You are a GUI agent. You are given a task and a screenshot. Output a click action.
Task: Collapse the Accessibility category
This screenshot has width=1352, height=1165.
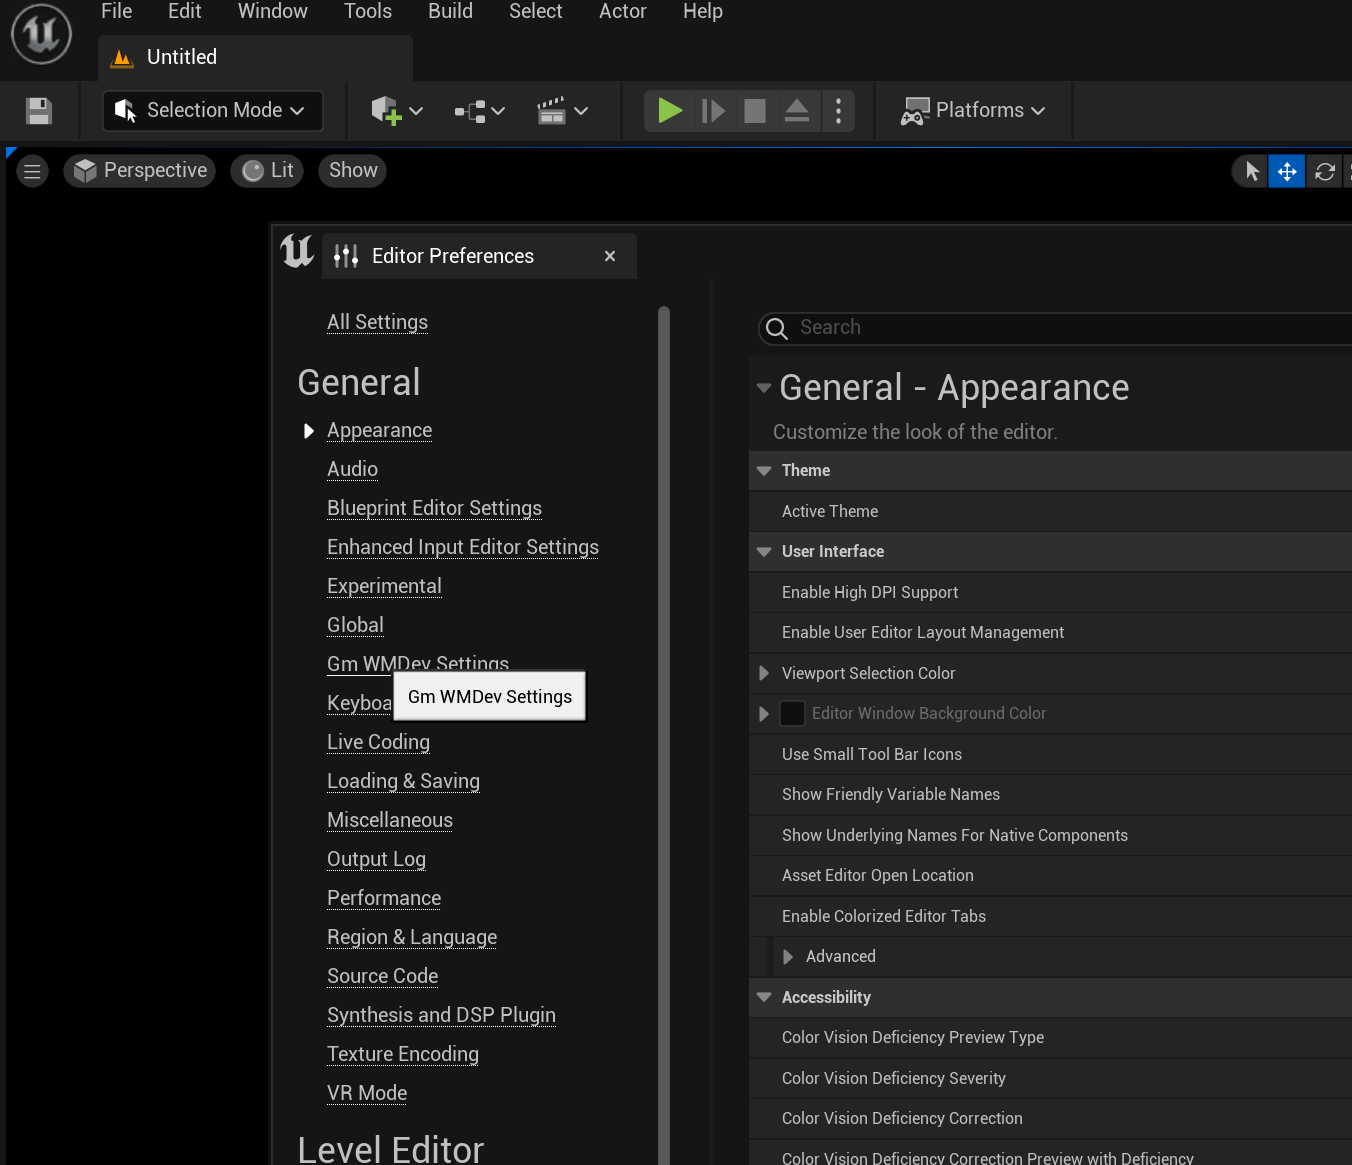click(x=764, y=998)
